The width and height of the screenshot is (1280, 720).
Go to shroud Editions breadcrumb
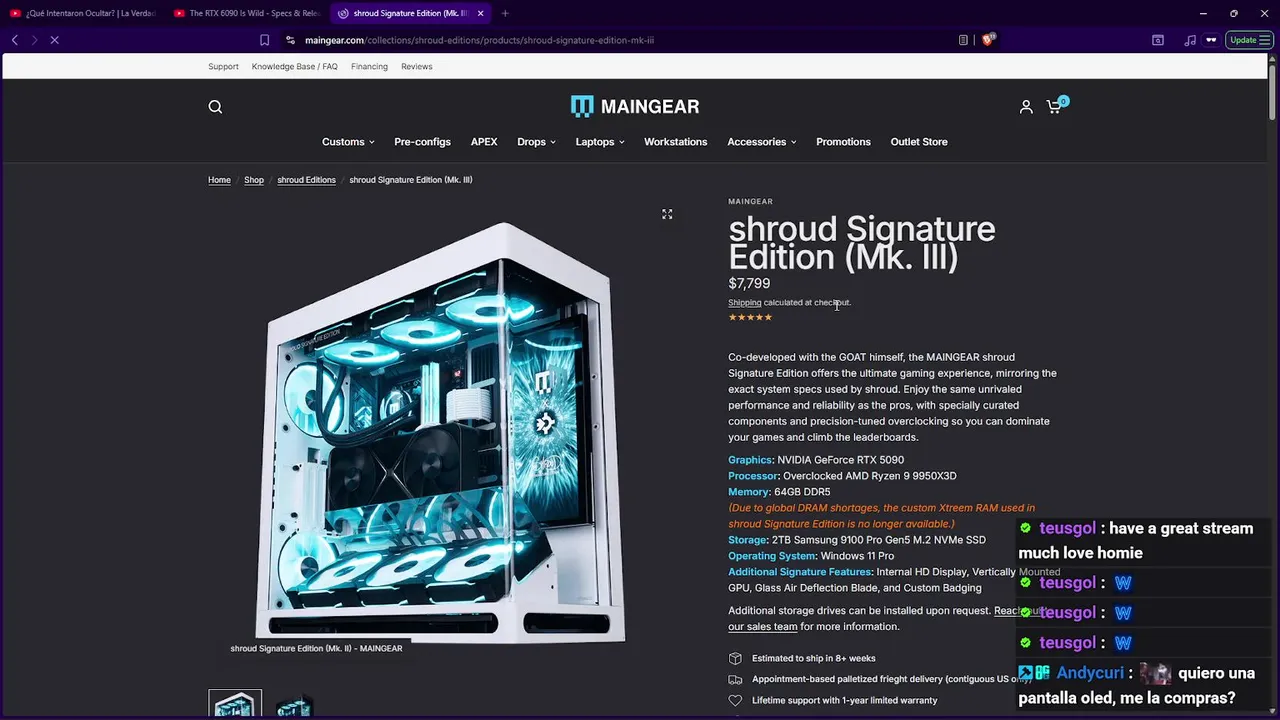point(306,180)
